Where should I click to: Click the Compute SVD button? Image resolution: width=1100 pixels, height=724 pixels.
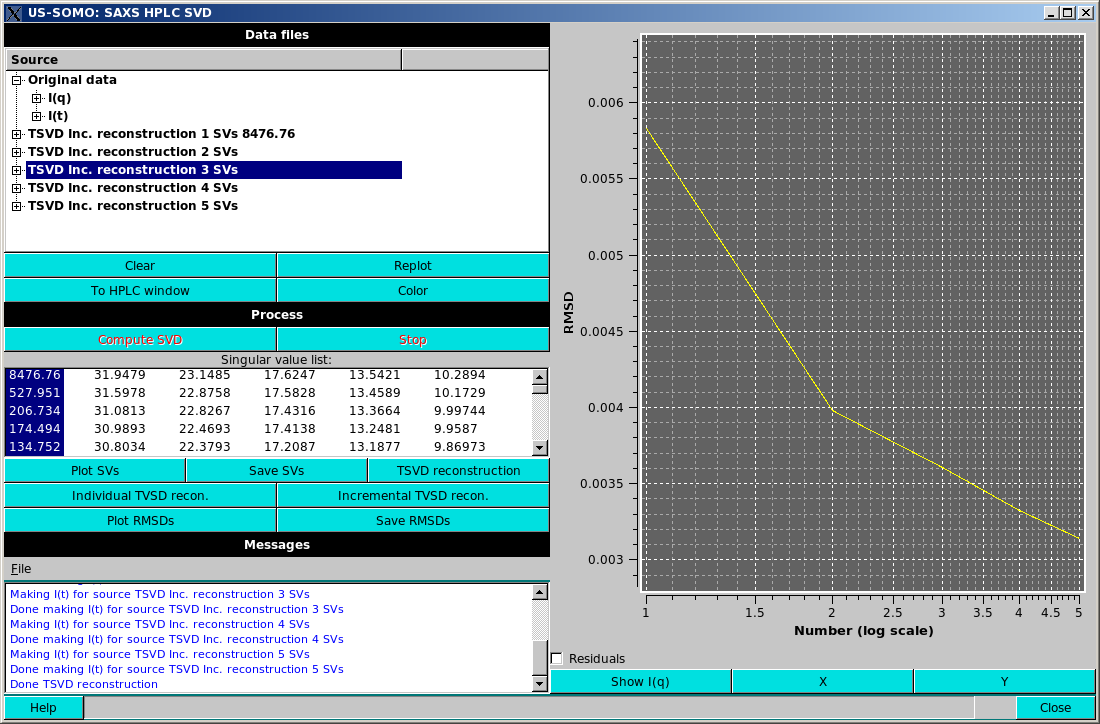coord(140,339)
